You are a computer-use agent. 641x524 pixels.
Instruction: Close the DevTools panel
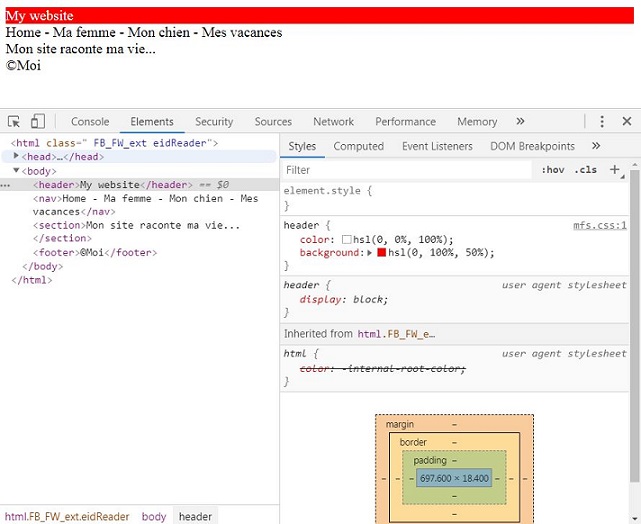[x=626, y=122]
